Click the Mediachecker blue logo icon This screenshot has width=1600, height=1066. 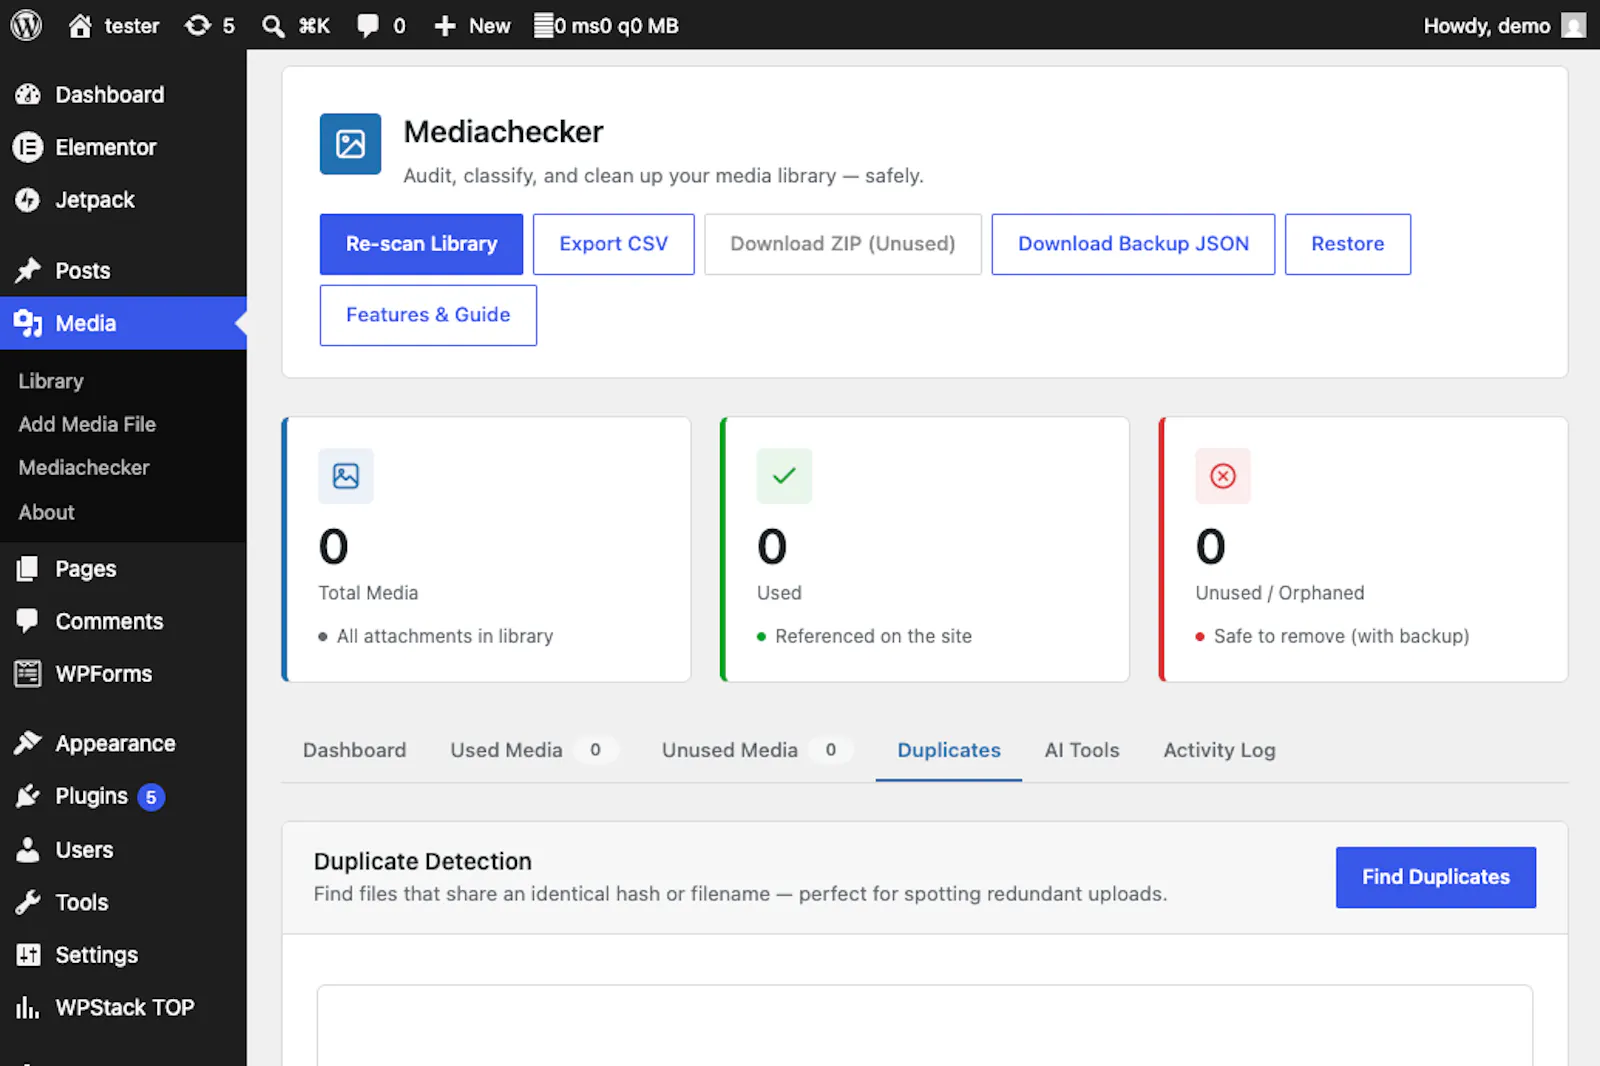click(350, 144)
